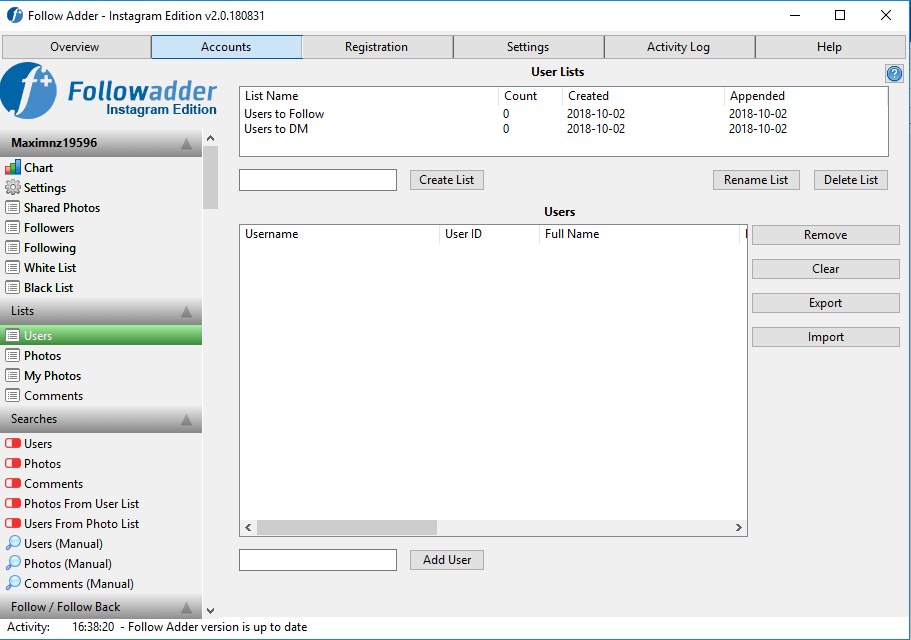Click the Import button
The height and width of the screenshot is (640, 911).
pyautogui.click(x=826, y=337)
